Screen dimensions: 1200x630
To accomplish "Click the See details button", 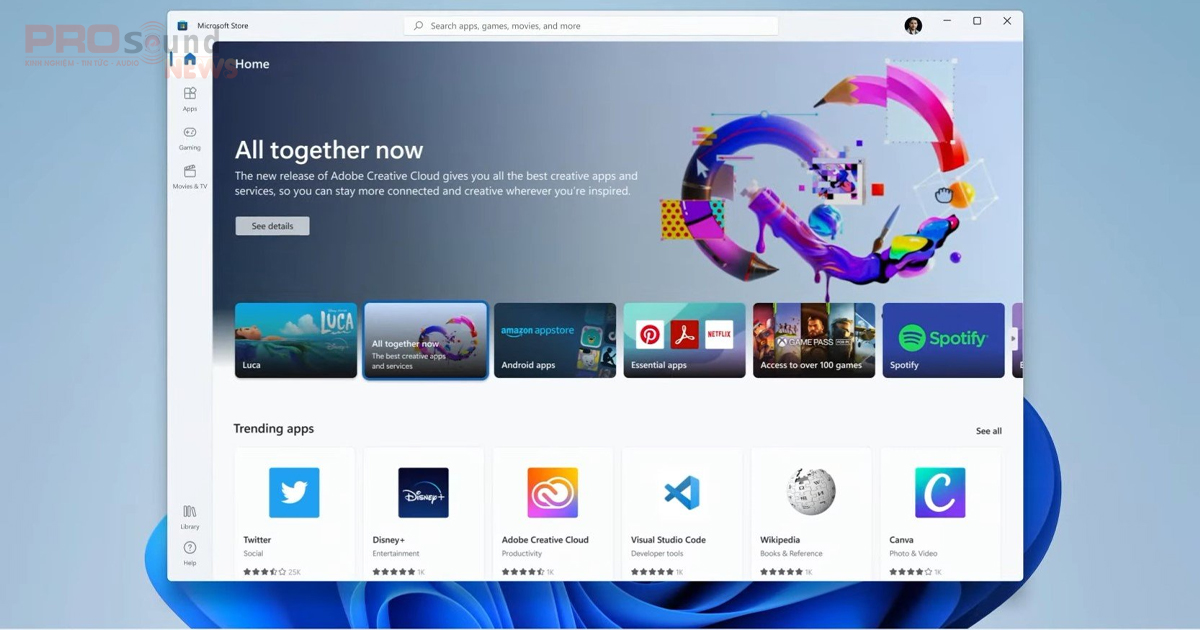I will (272, 226).
